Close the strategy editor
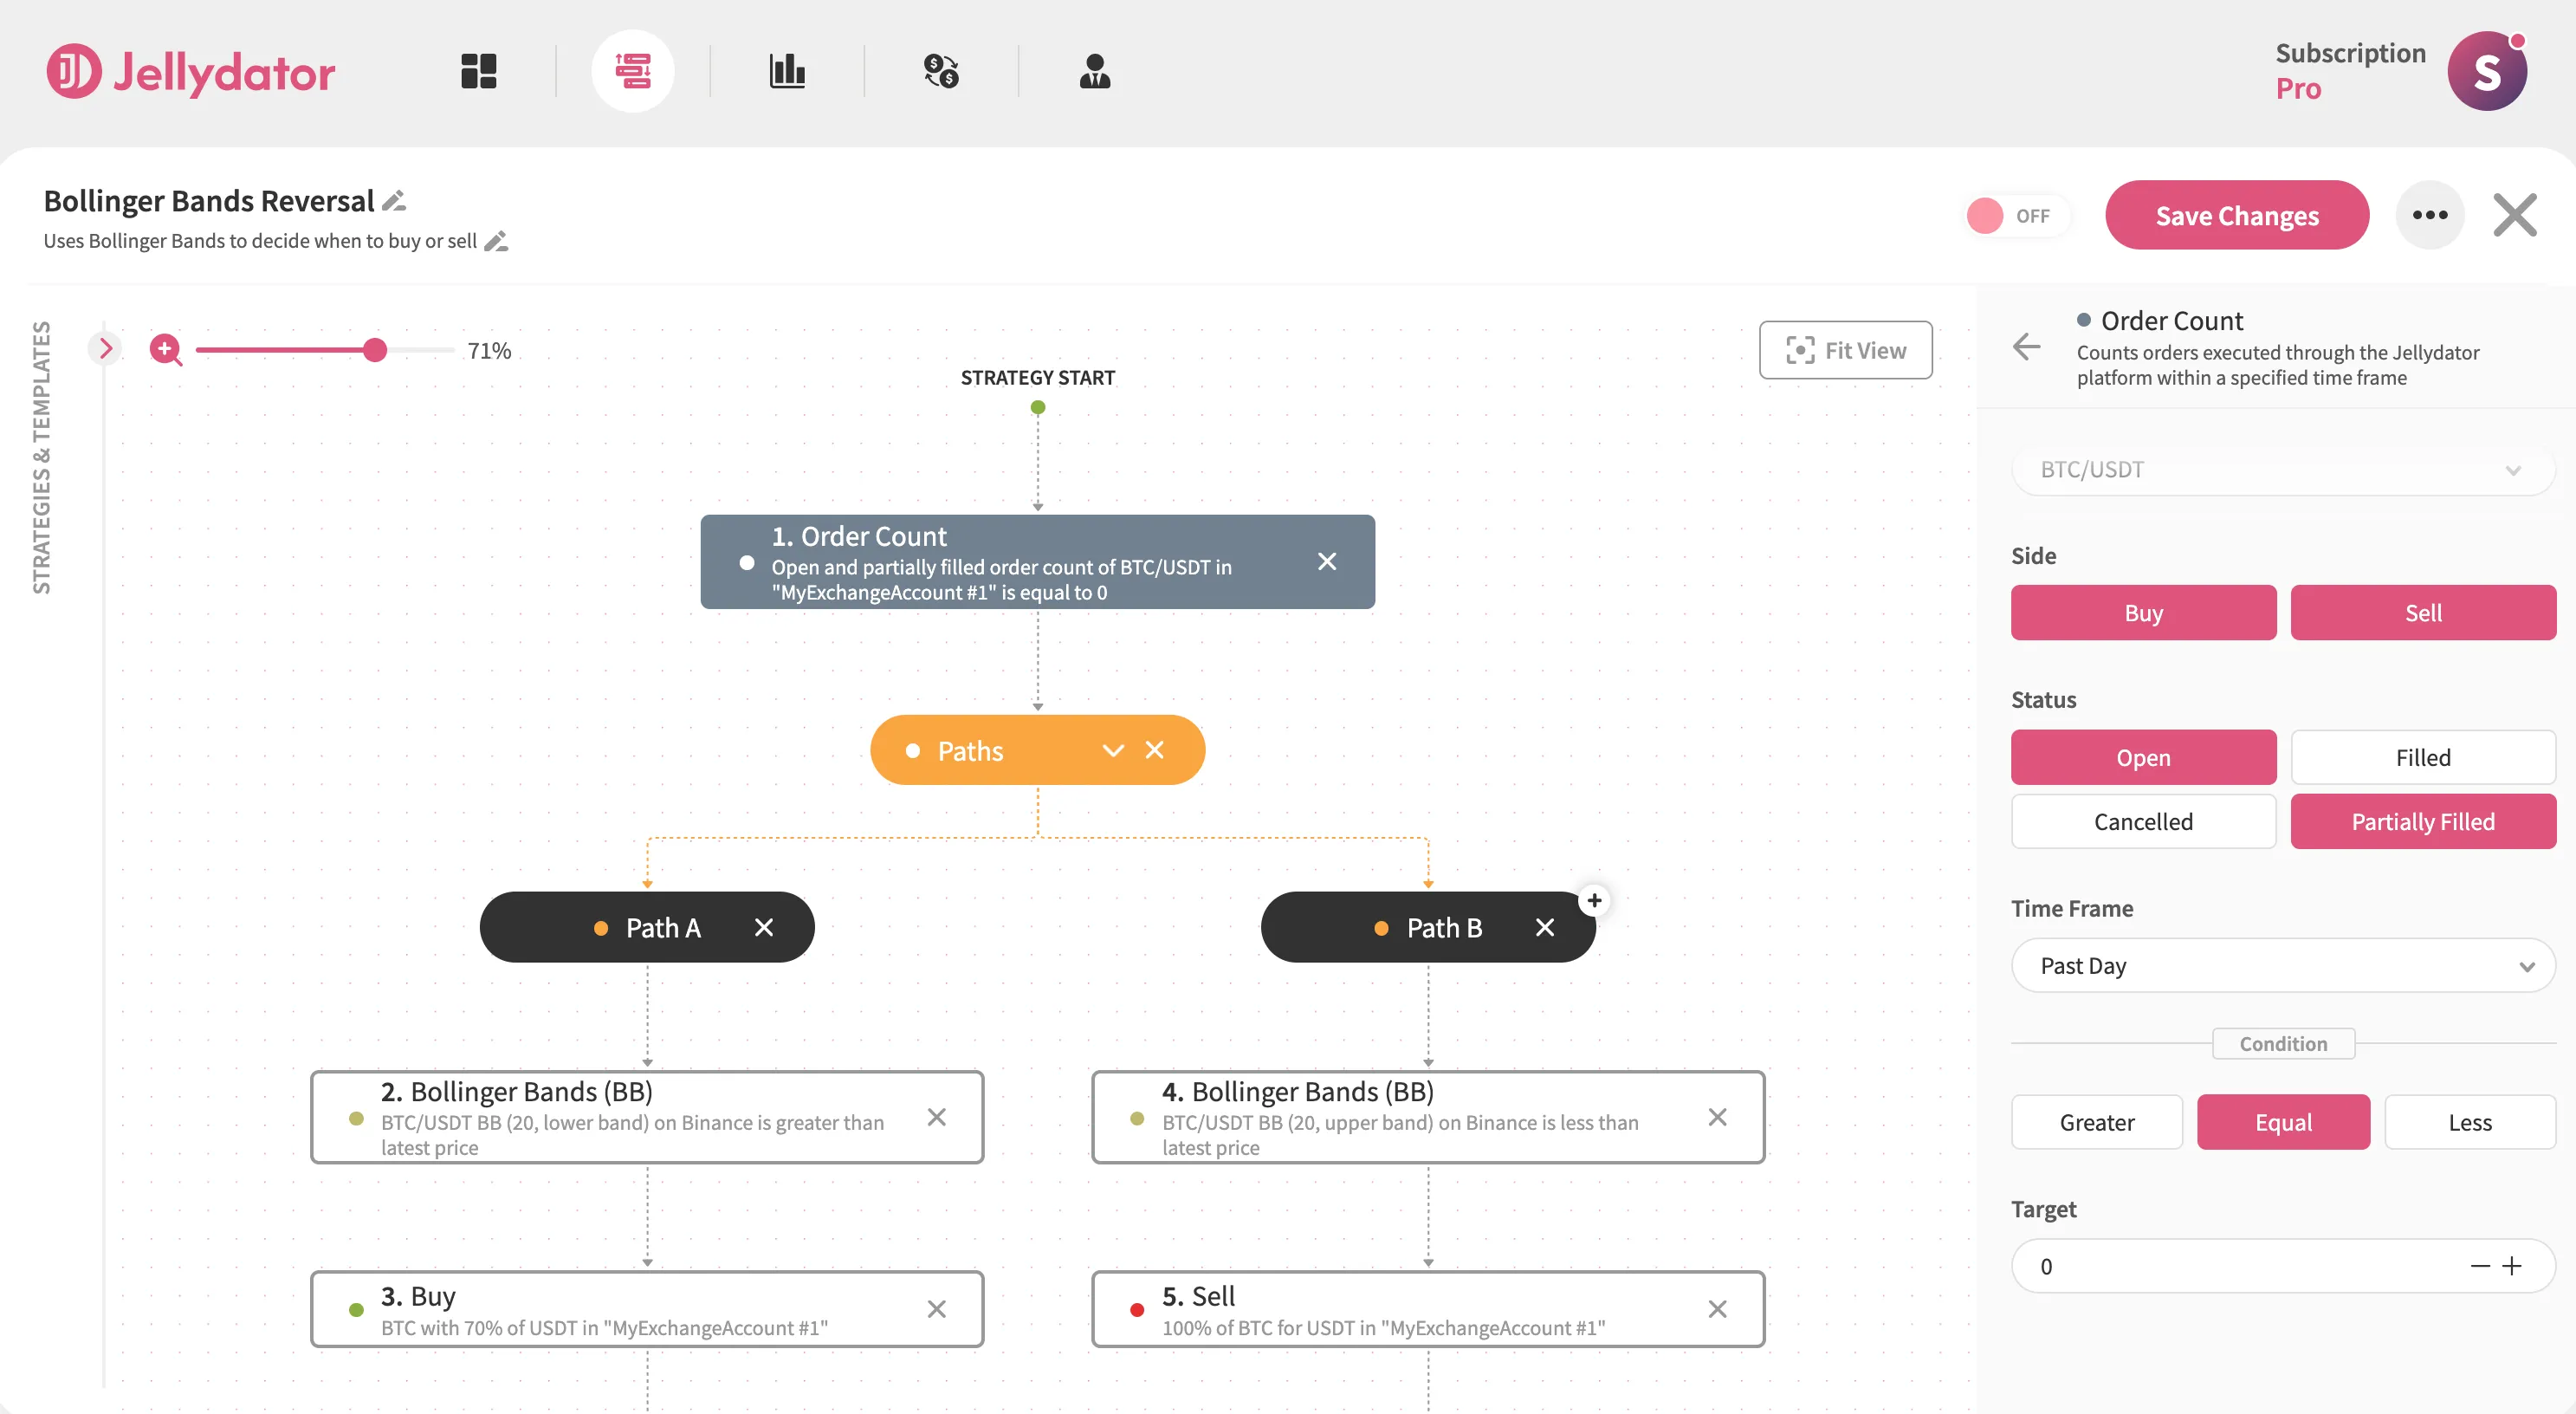This screenshot has width=2576, height=1414. click(2515, 215)
